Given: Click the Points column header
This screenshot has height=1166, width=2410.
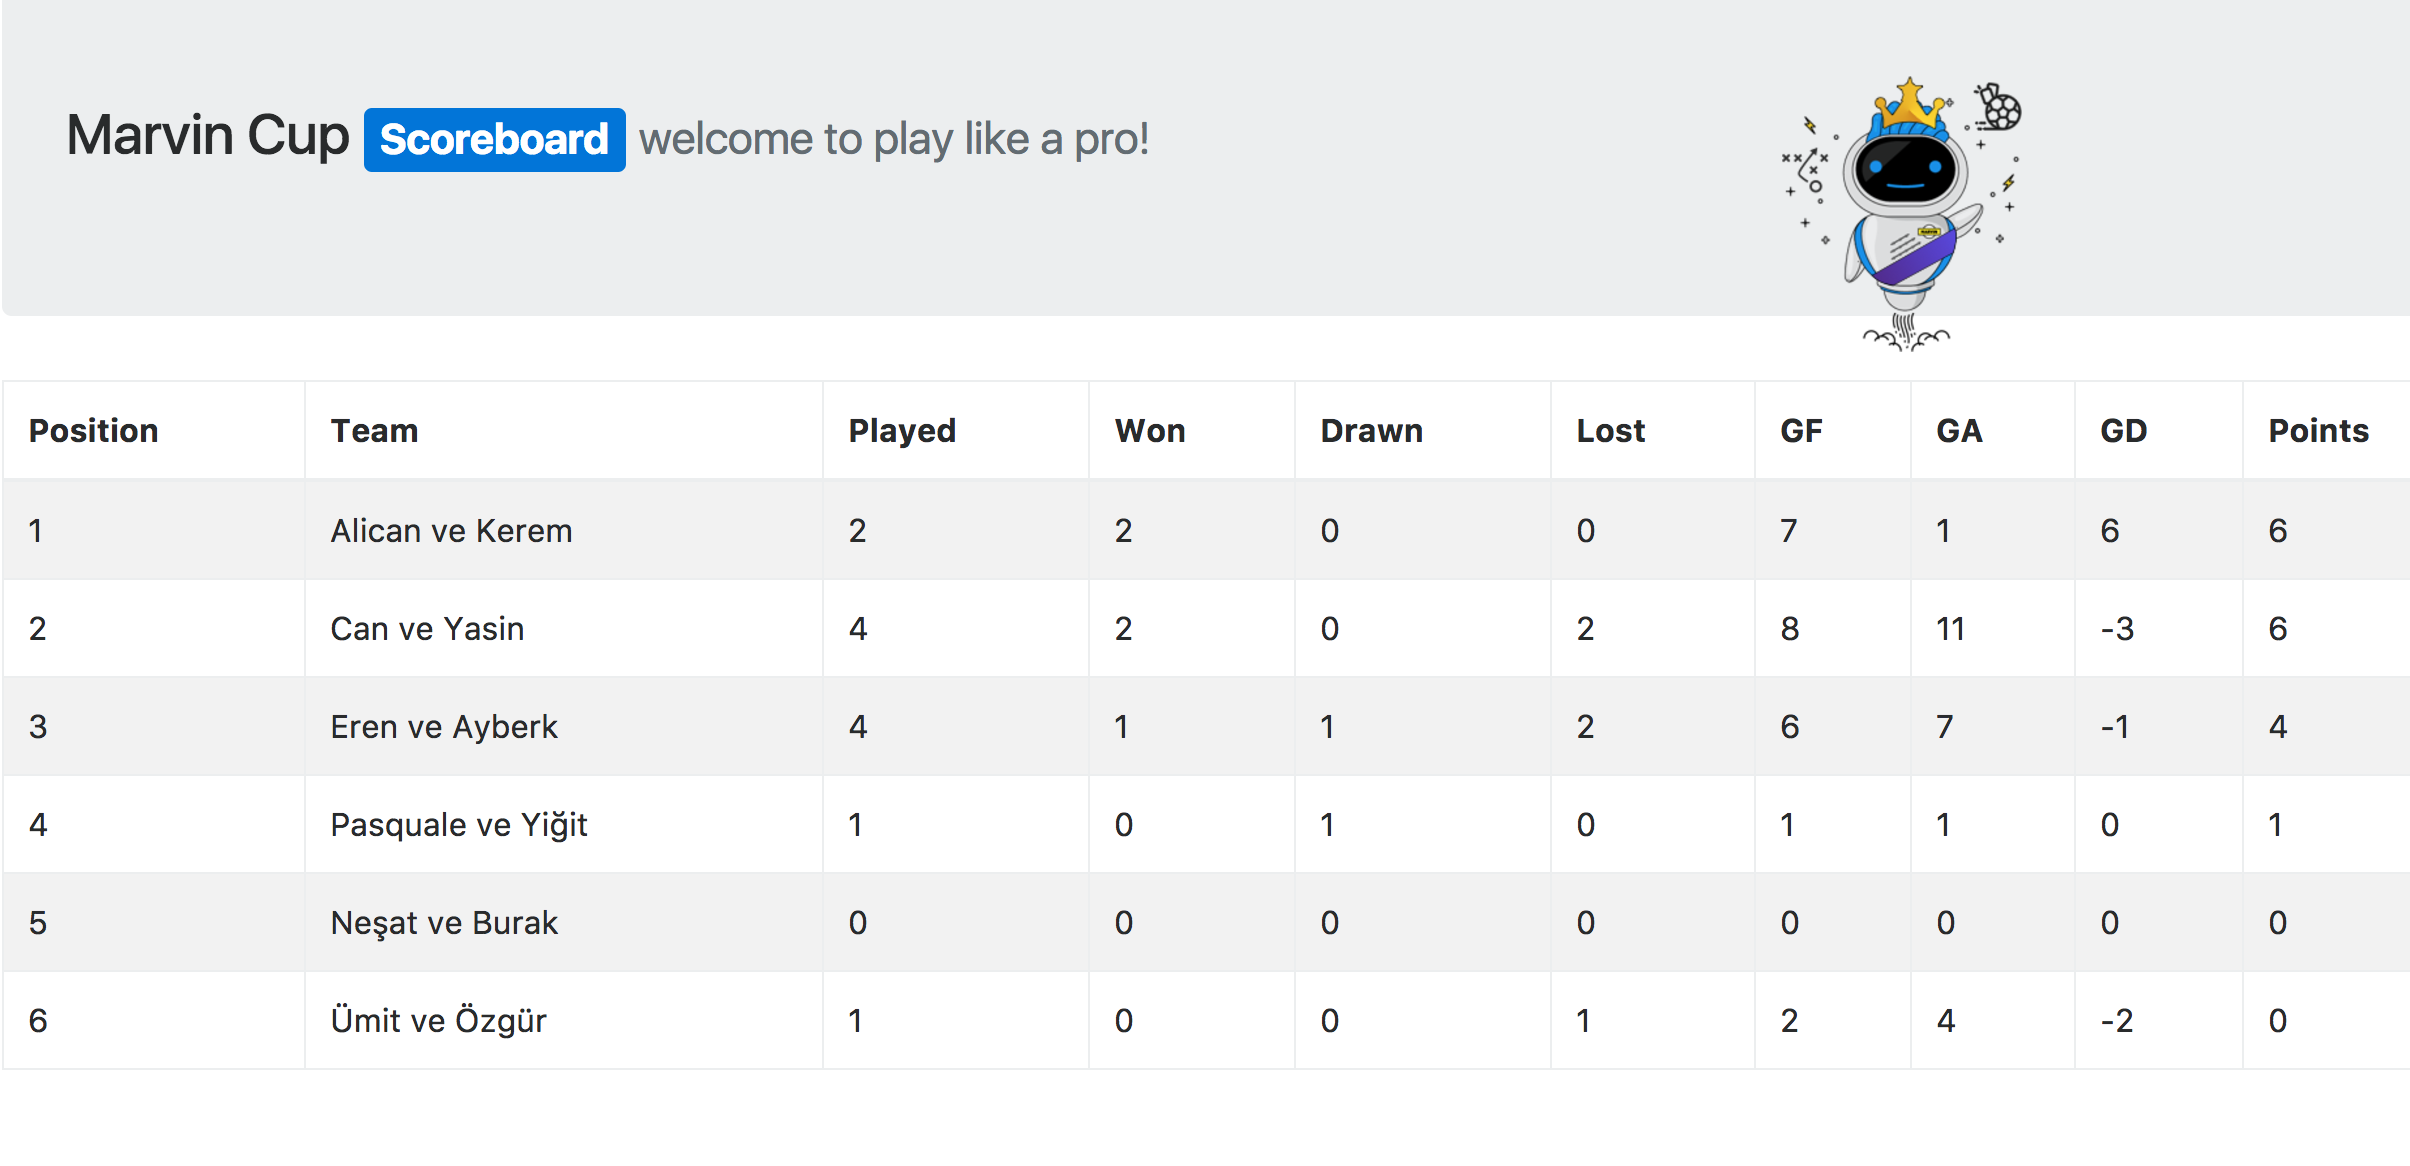Looking at the screenshot, I should pyautogui.click(x=2318, y=431).
